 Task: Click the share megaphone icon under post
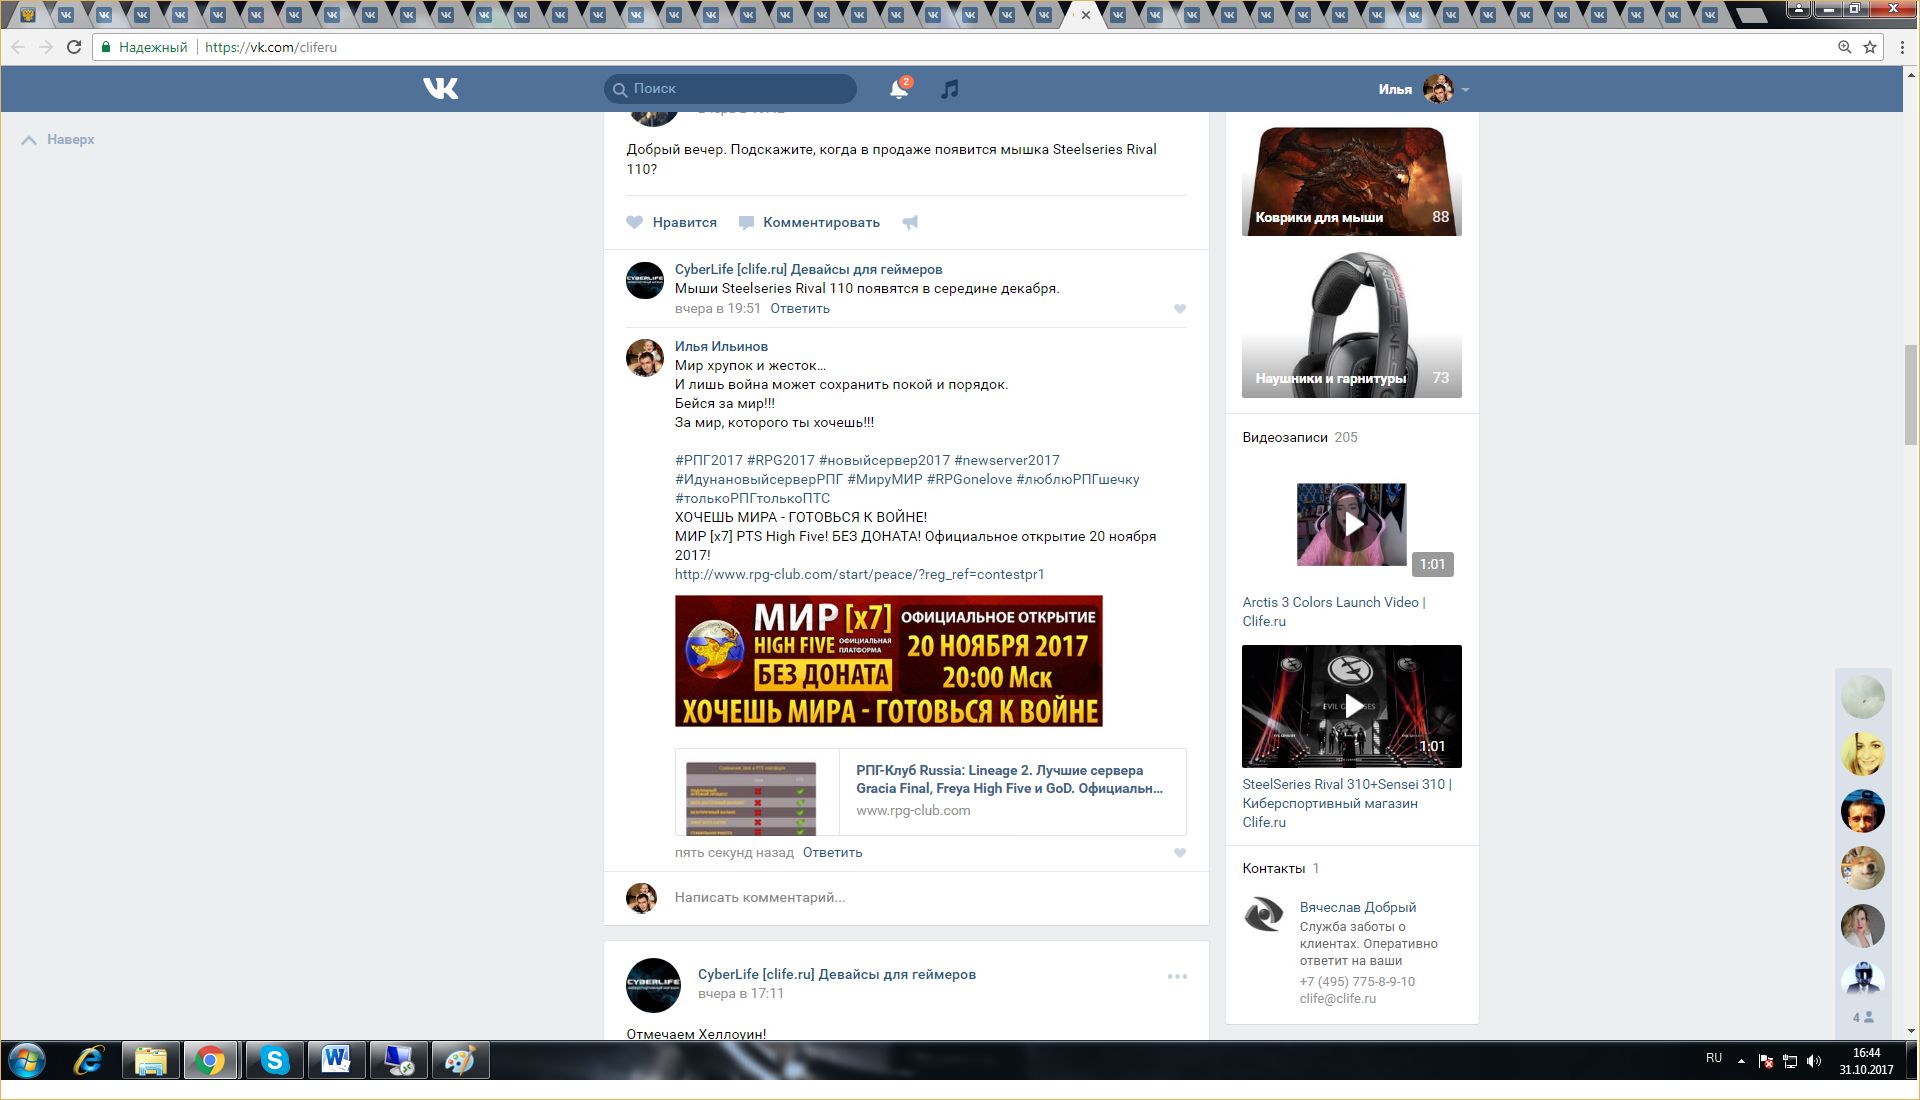[910, 222]
